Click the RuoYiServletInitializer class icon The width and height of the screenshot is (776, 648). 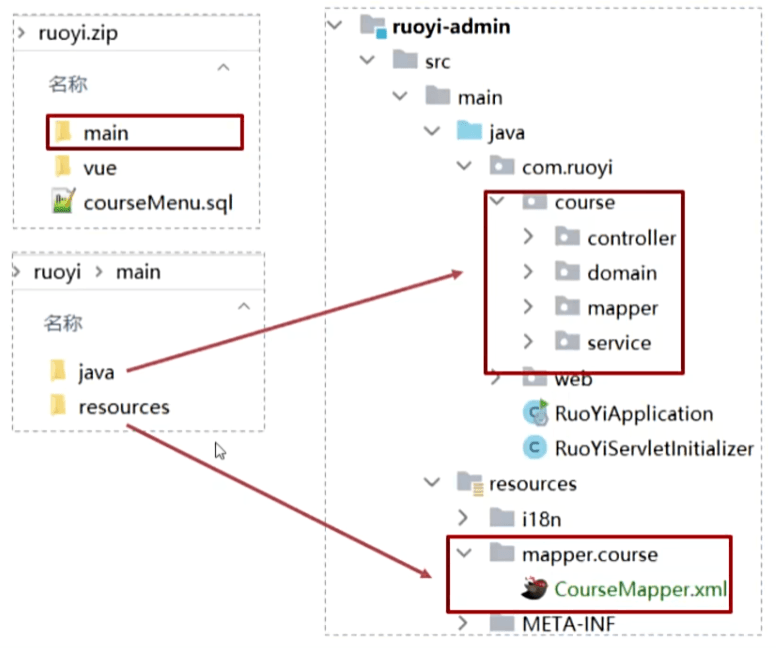click(x=534, y=448)
